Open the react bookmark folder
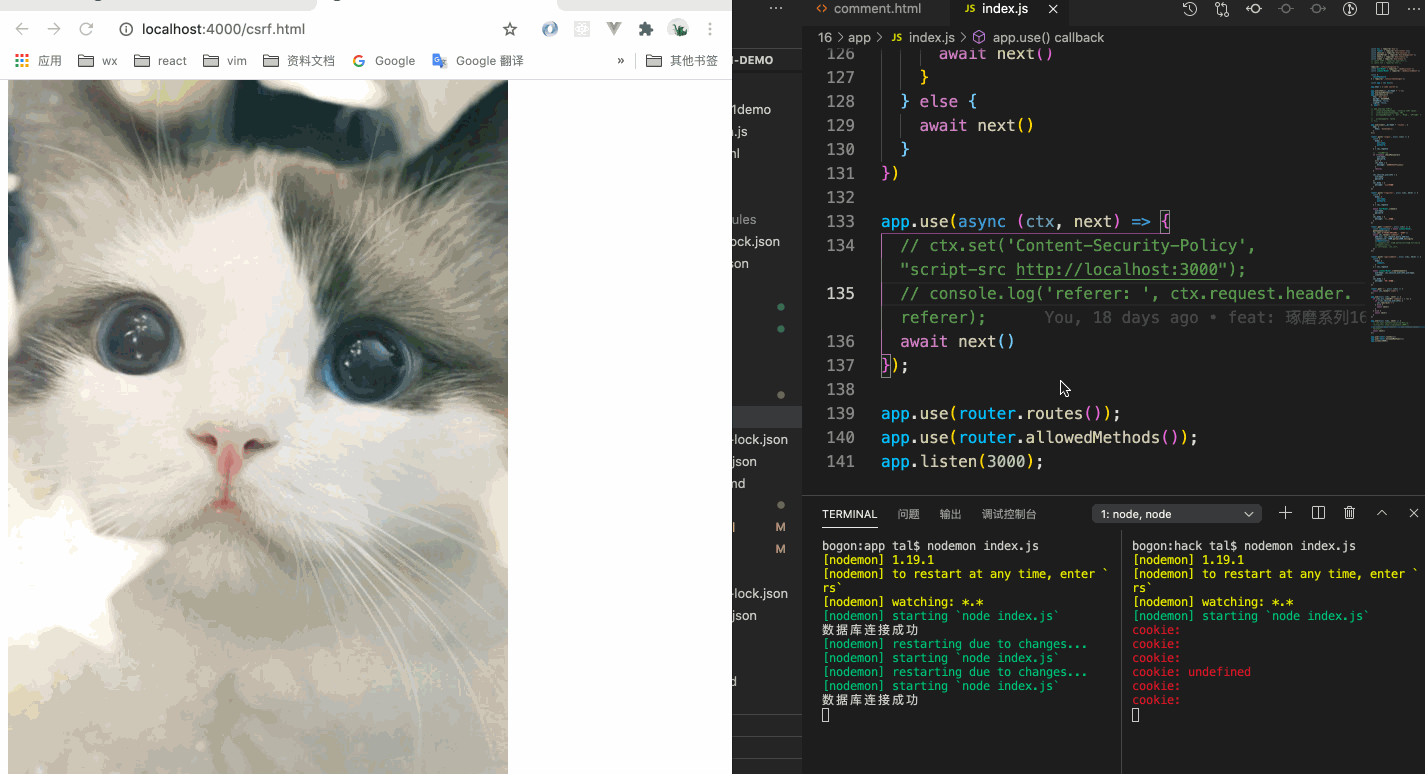Image resolution: width=1425 pixels, height=774 pixels. (x=160, y=61)
